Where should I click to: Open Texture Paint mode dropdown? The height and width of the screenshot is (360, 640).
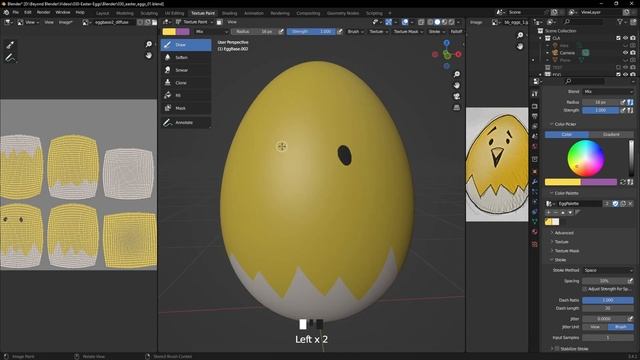point(195,22)
